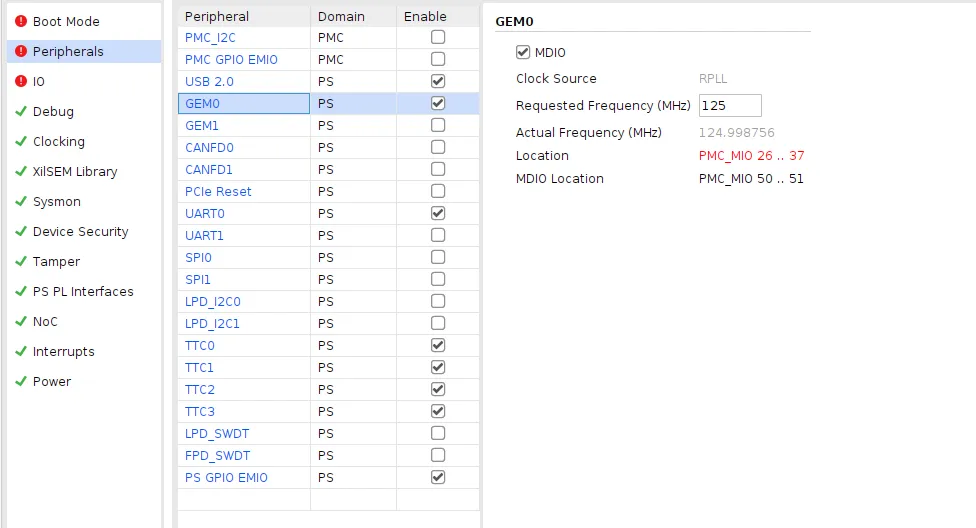Viewport: 976px width, 528px height.
Task: Select the UART0 peripheral row
Action: click(205, 213)
